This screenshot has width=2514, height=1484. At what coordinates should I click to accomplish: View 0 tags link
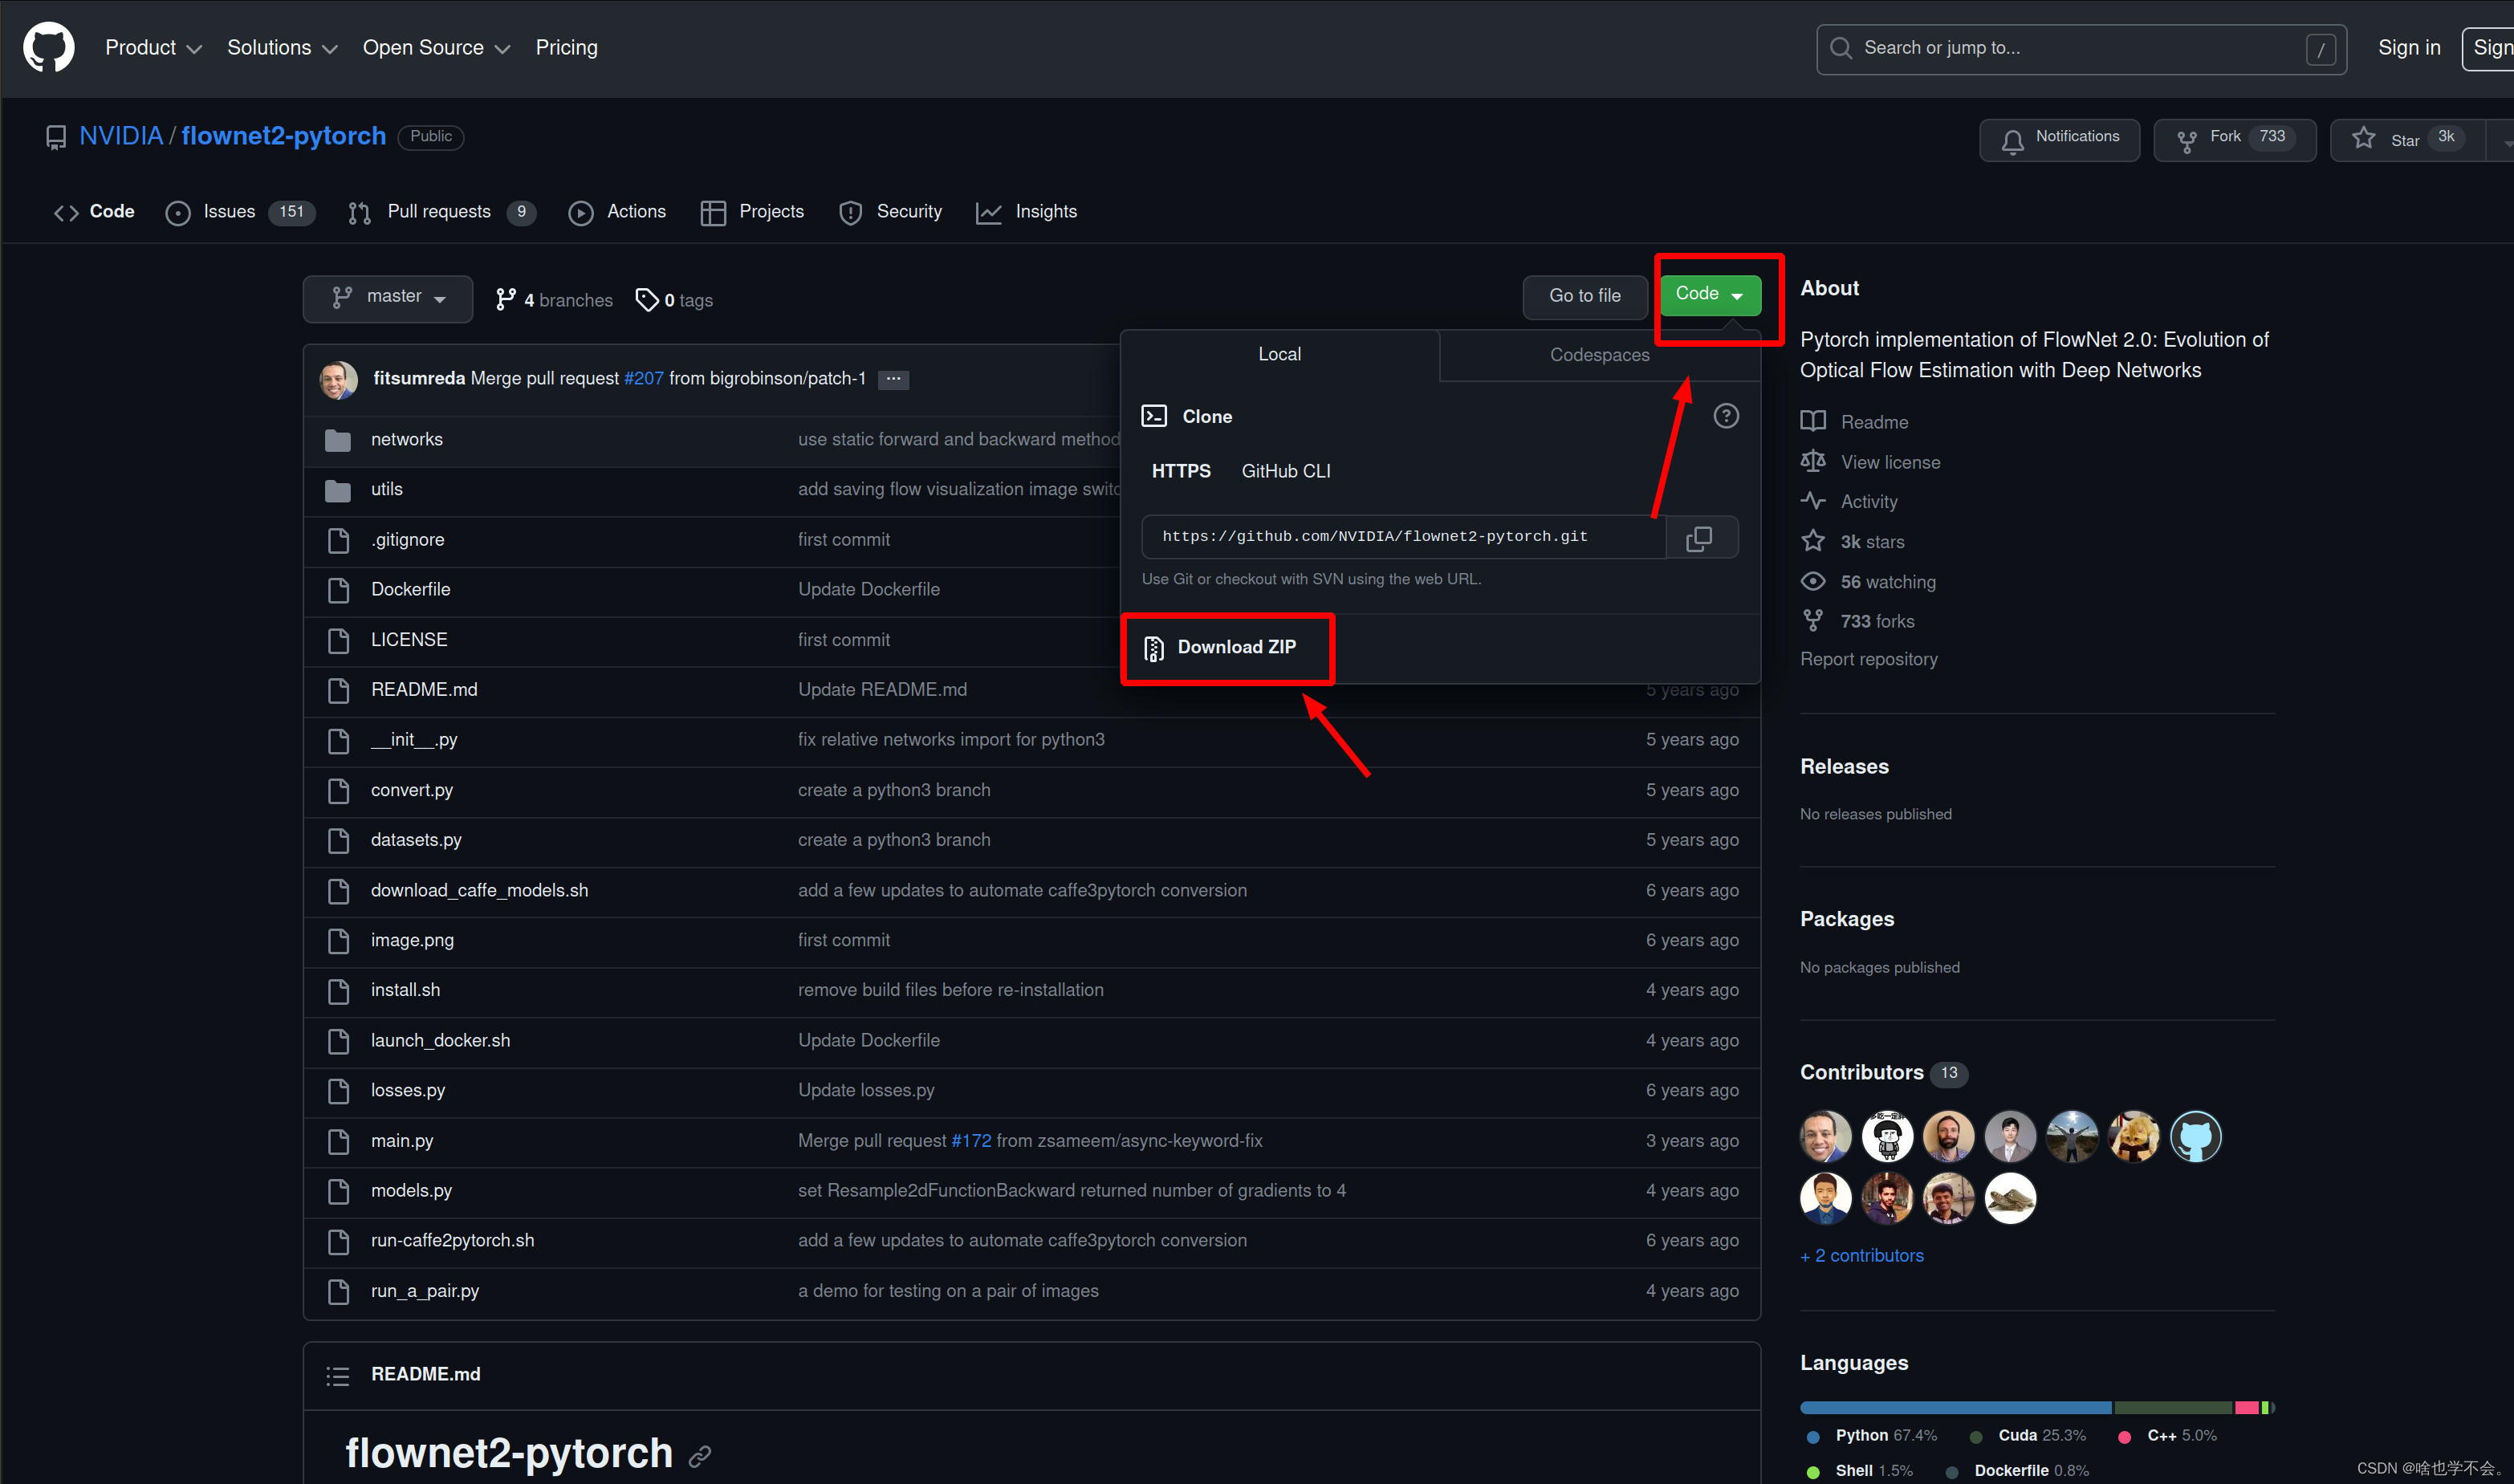(x=674, y=300)
